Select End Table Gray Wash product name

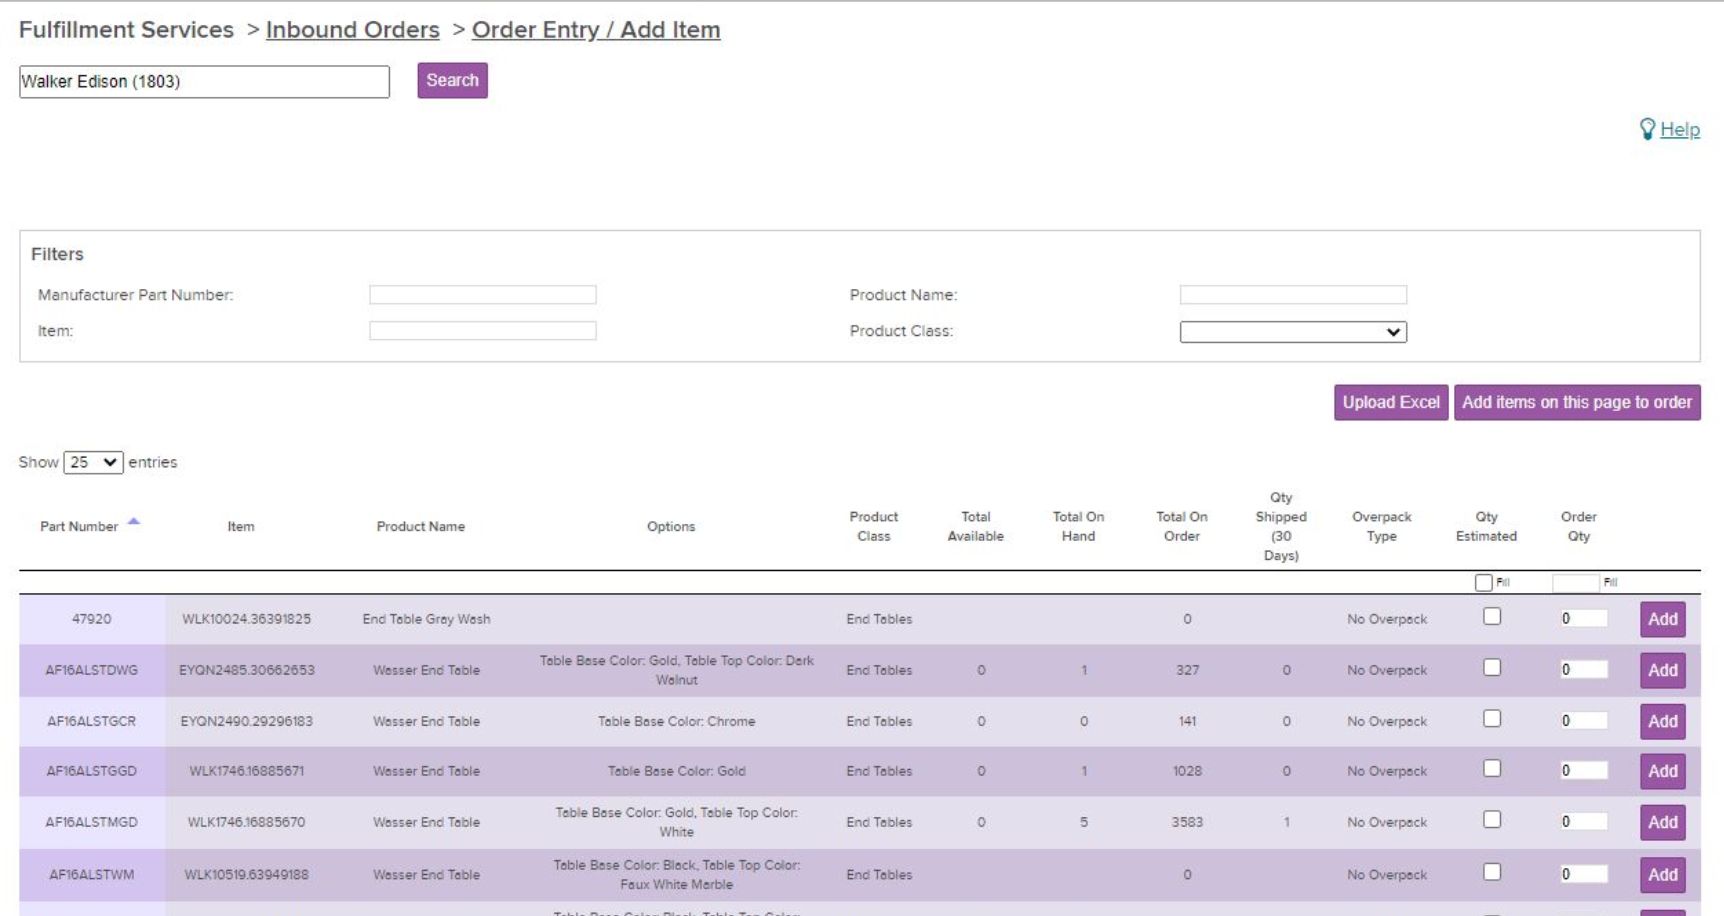click(x=426, y=619)
